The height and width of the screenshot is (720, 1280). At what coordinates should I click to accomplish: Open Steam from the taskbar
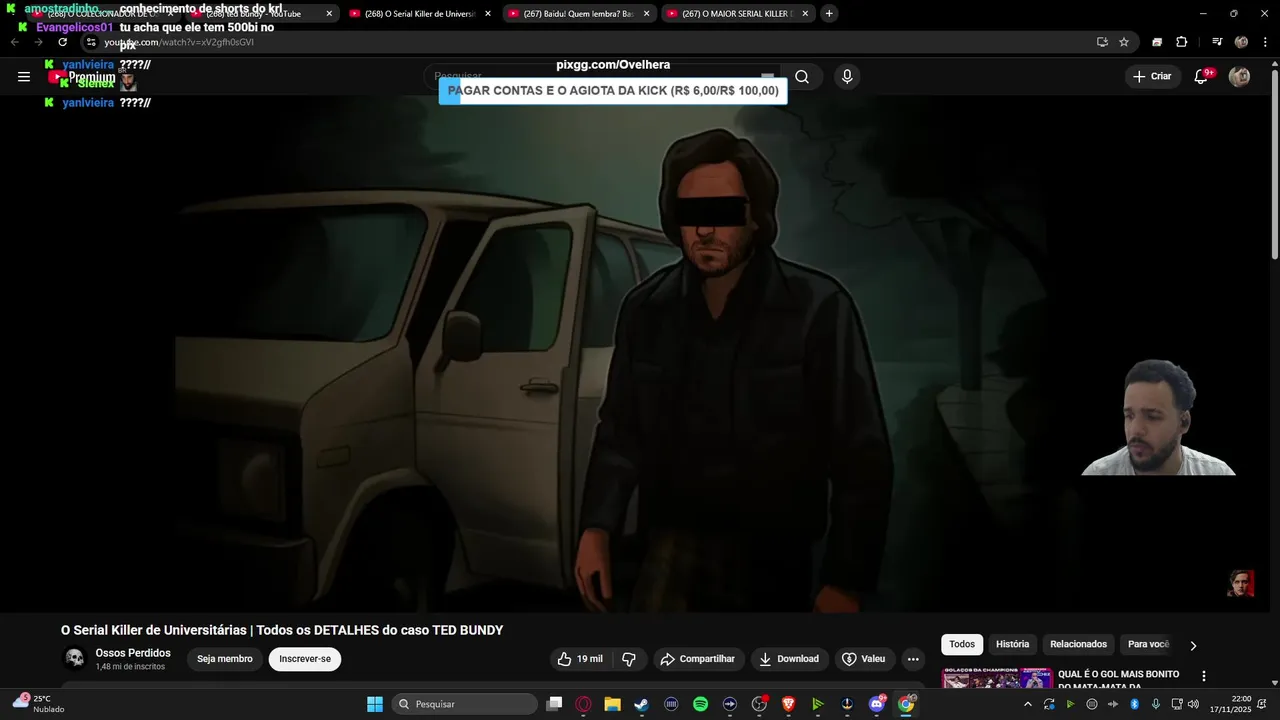pyautogui.click(x=642, y=704)
